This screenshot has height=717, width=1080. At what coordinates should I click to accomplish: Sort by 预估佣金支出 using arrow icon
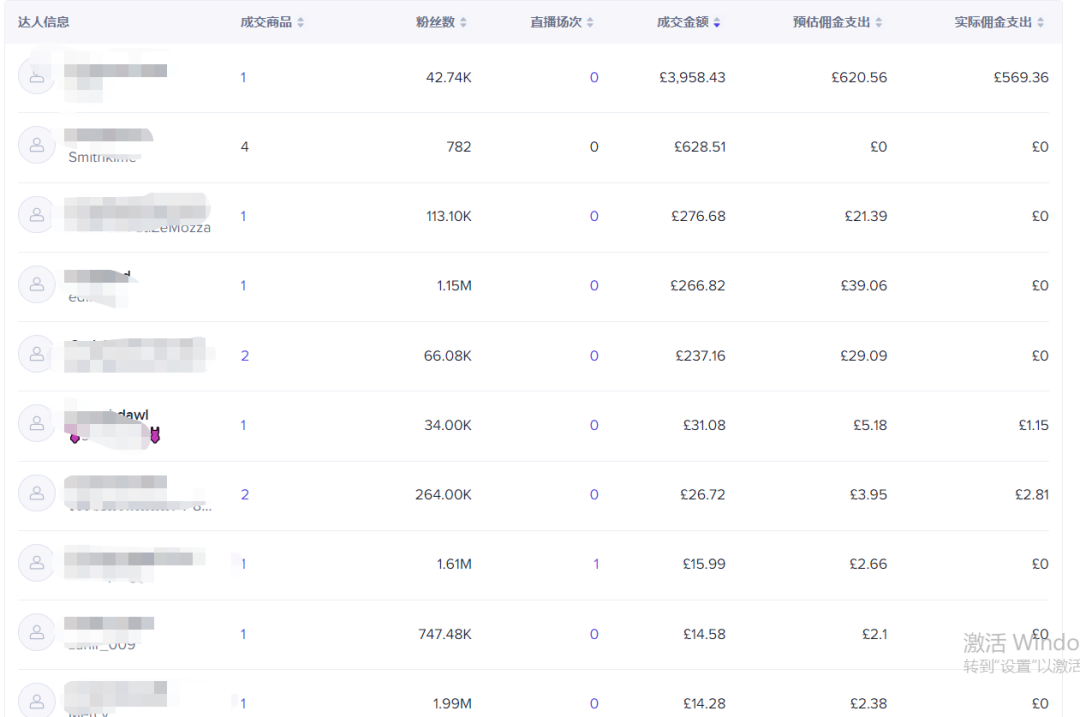(x=878, y=22)
